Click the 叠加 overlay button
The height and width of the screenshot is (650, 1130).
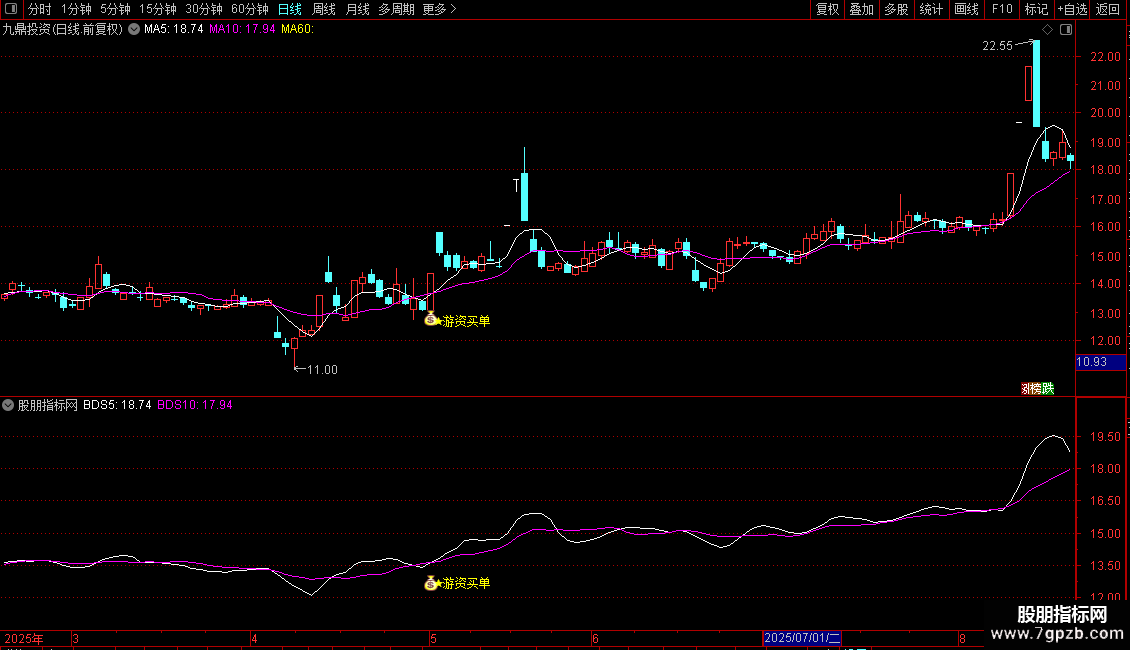pyautogui.click(x=861, y=9)
